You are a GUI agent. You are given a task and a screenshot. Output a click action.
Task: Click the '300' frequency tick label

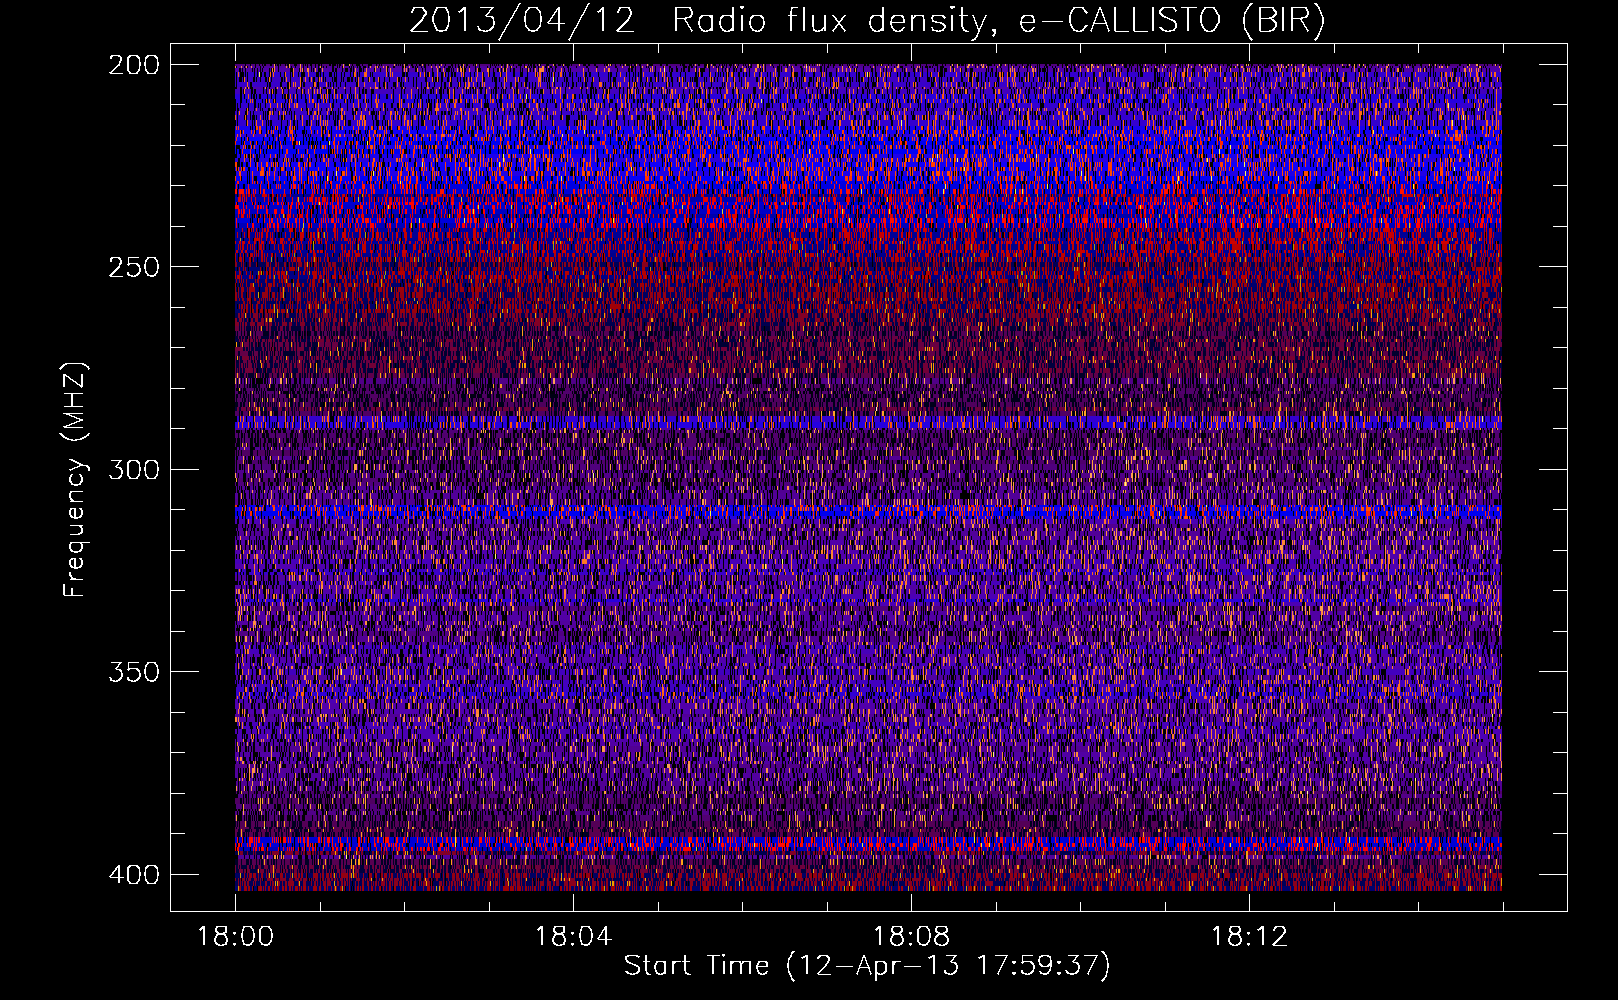[134, 469]
